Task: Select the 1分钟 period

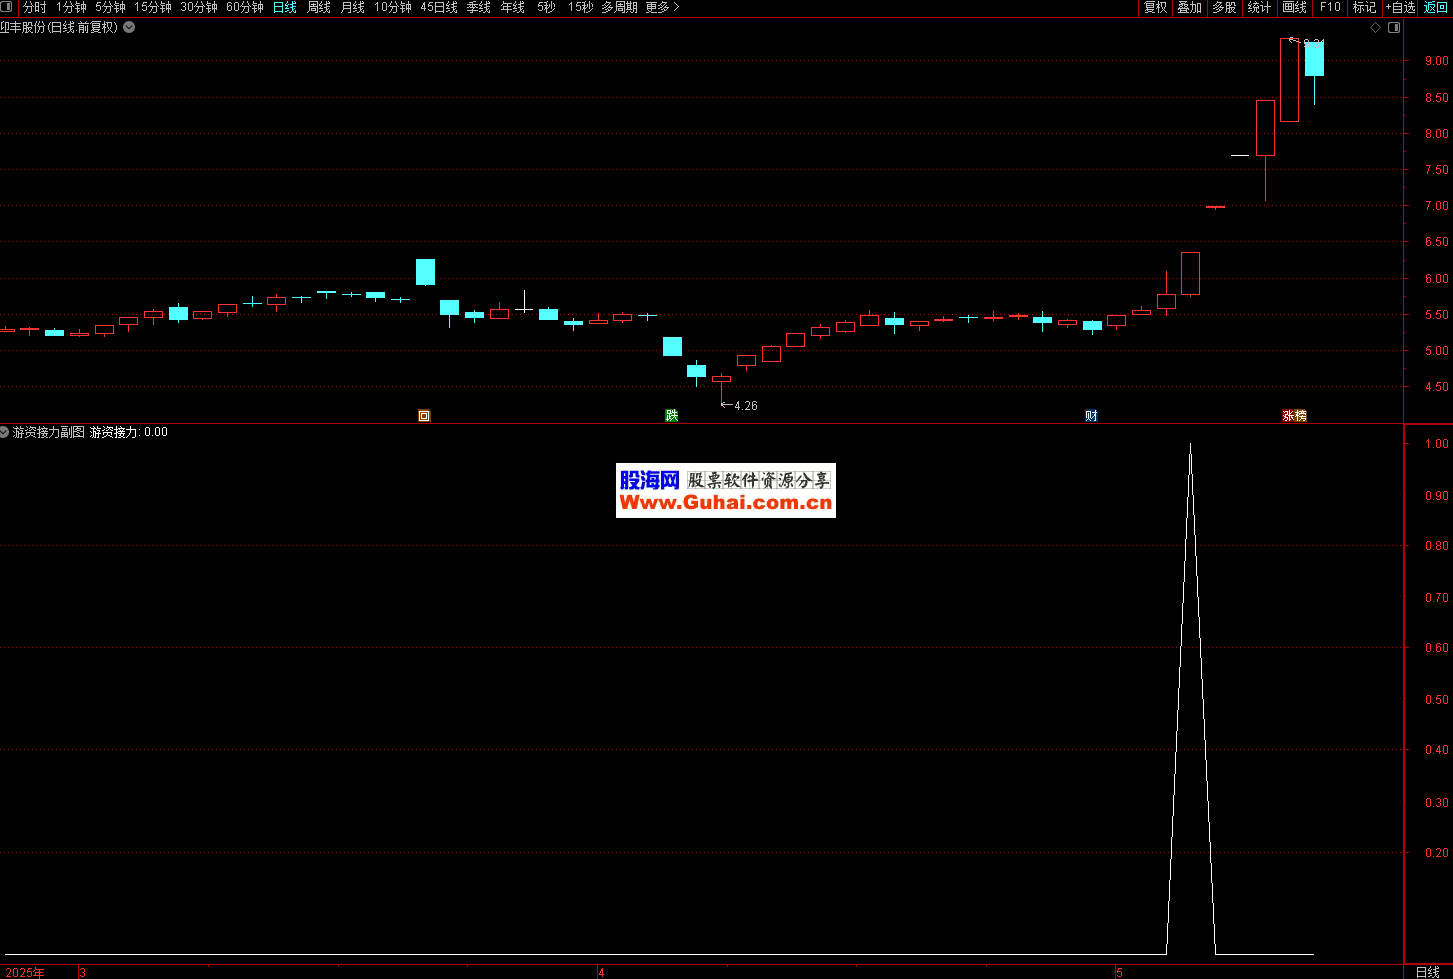Action: [x=71, y=7]
